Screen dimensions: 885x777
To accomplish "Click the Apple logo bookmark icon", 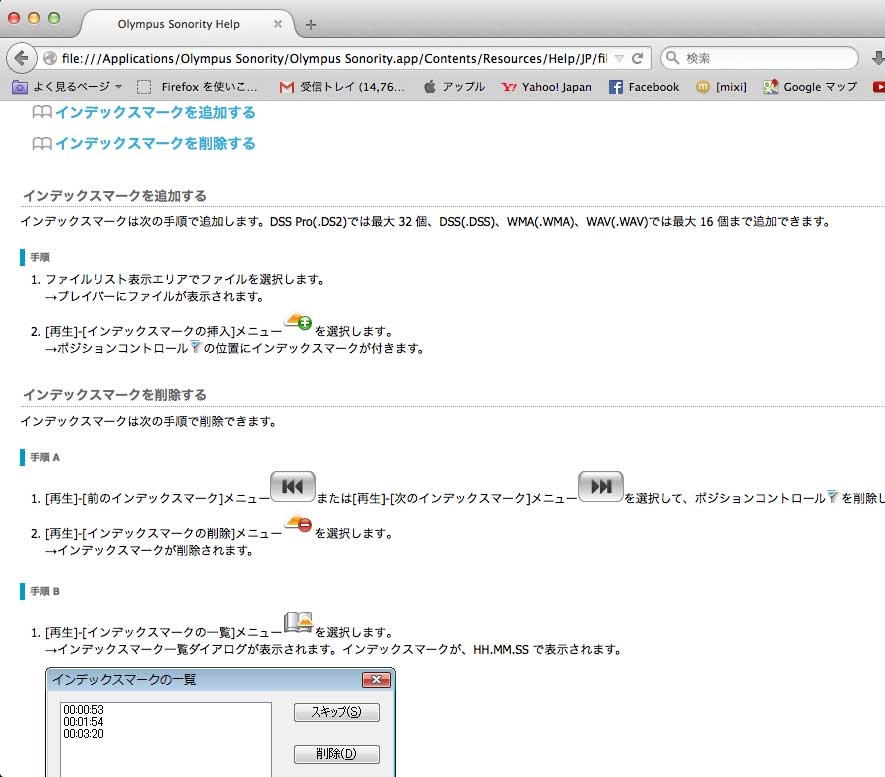I will [x=430, y=86].
